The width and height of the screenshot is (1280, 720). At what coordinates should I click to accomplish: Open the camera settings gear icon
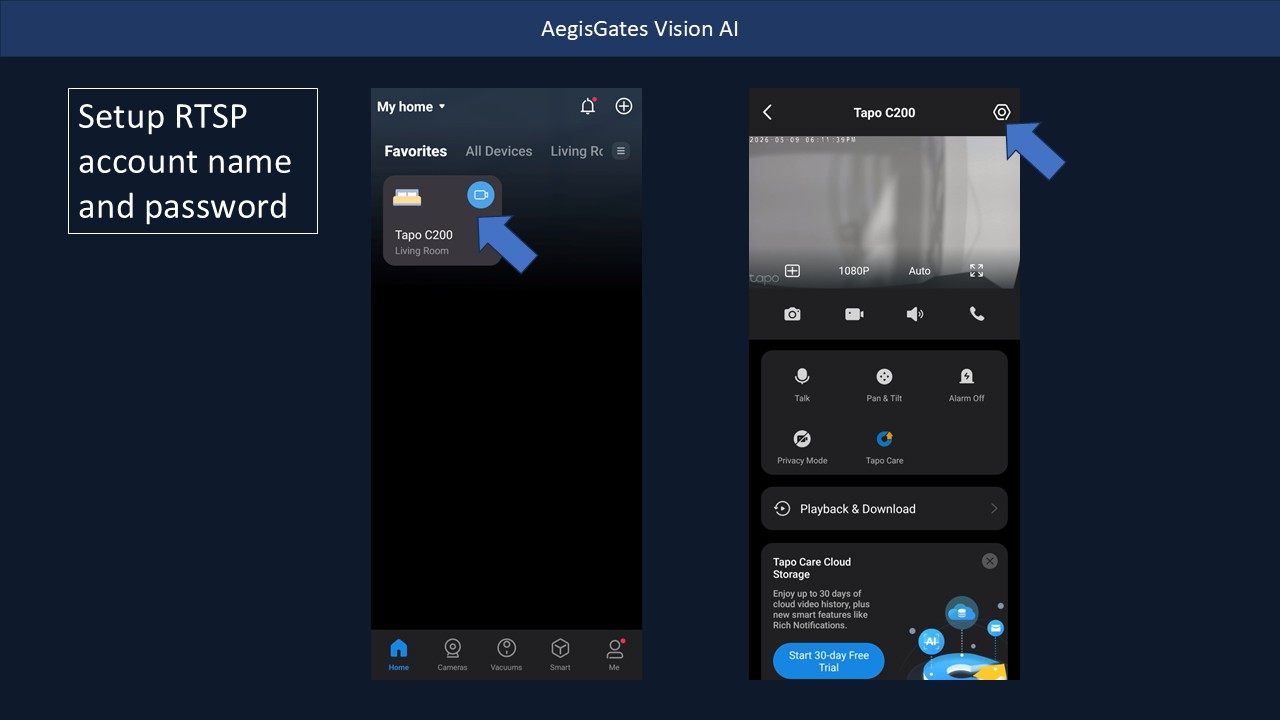coord(1001,112)
